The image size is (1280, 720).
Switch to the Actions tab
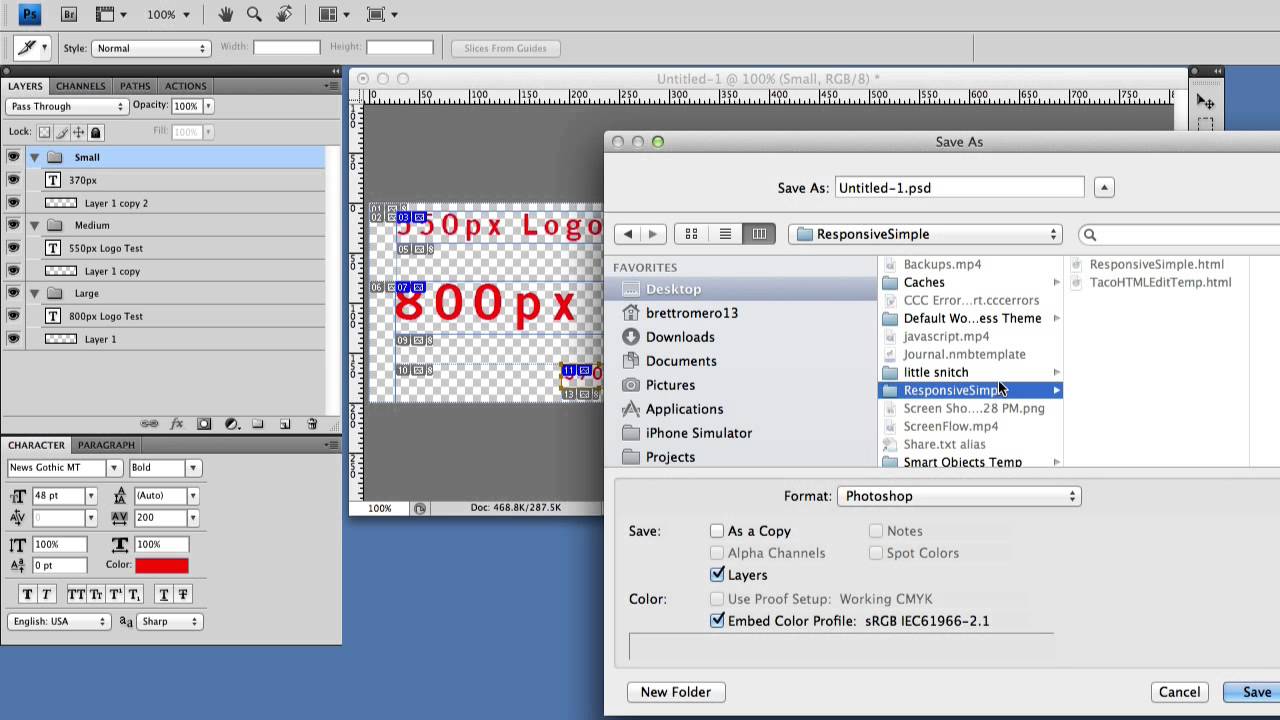(185, 86)
